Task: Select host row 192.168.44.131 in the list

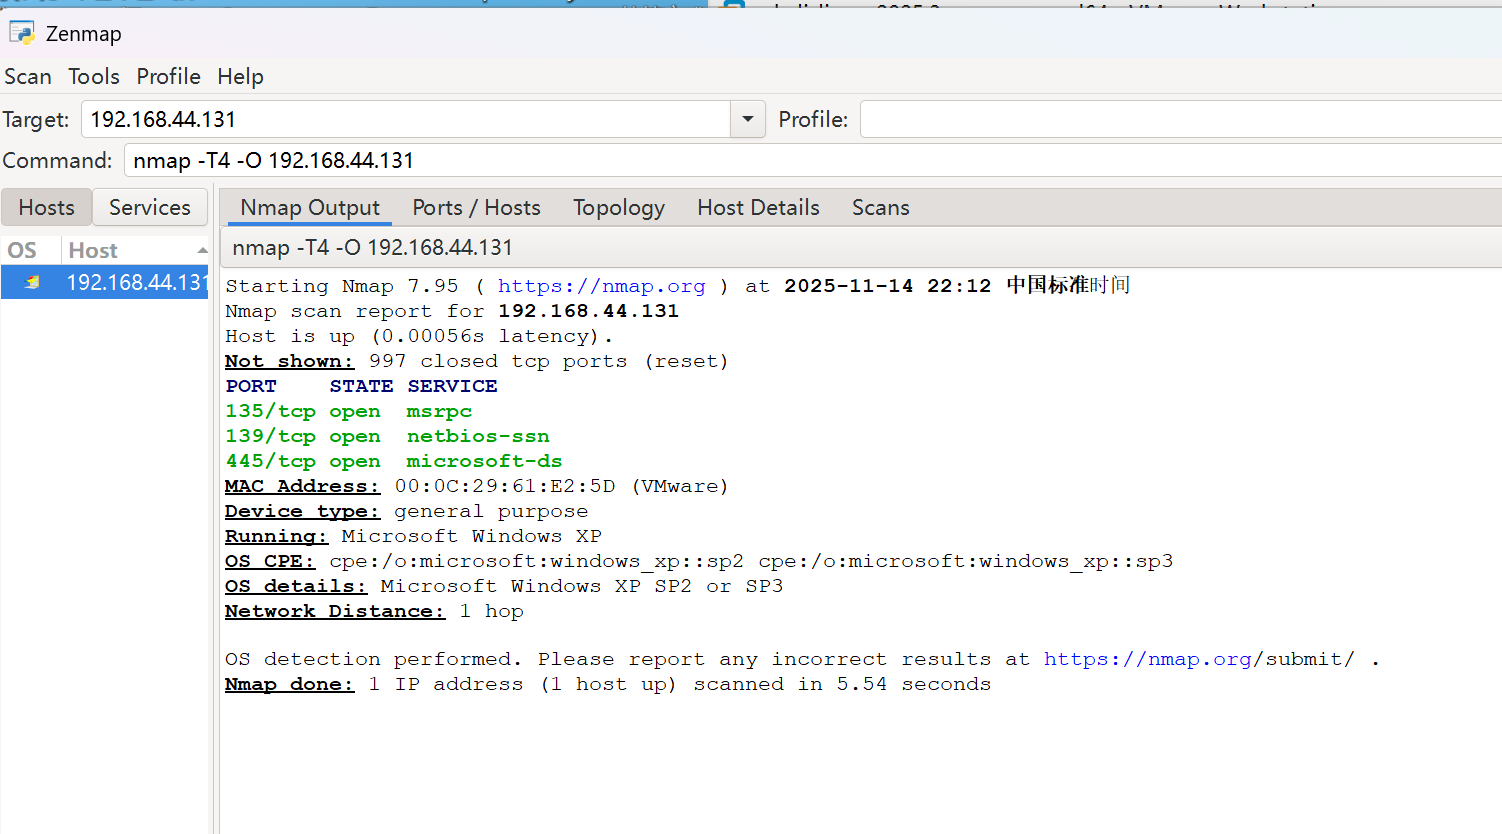Action: pos(105,282)
